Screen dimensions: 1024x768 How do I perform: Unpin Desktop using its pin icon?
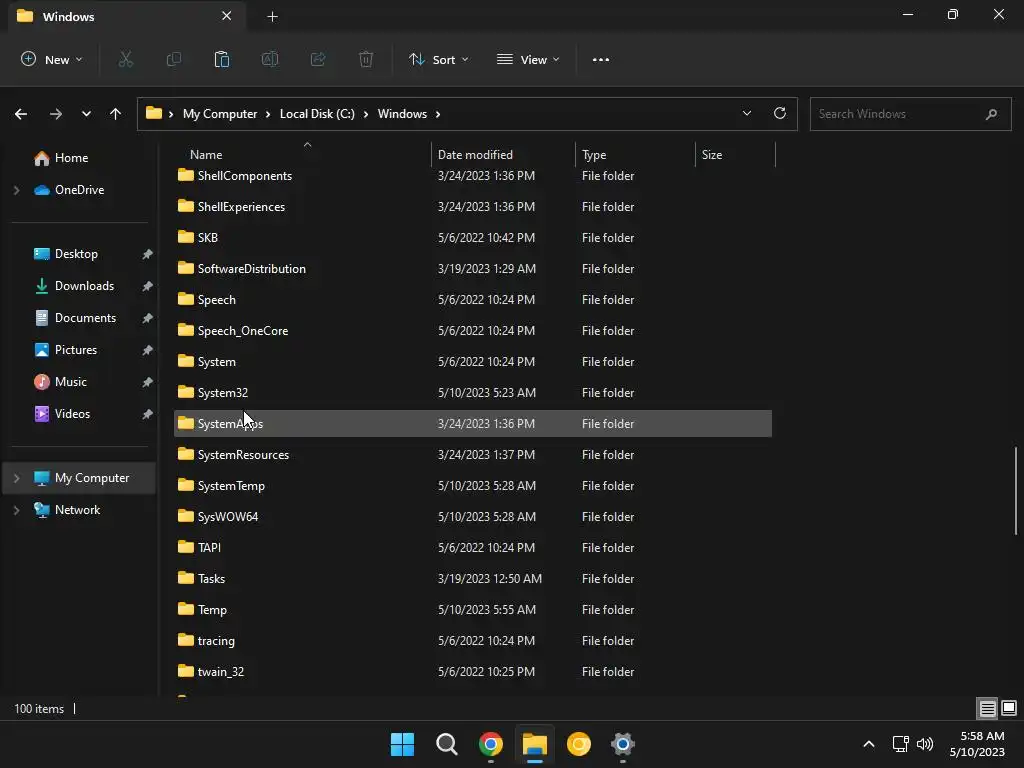(148, 254)
